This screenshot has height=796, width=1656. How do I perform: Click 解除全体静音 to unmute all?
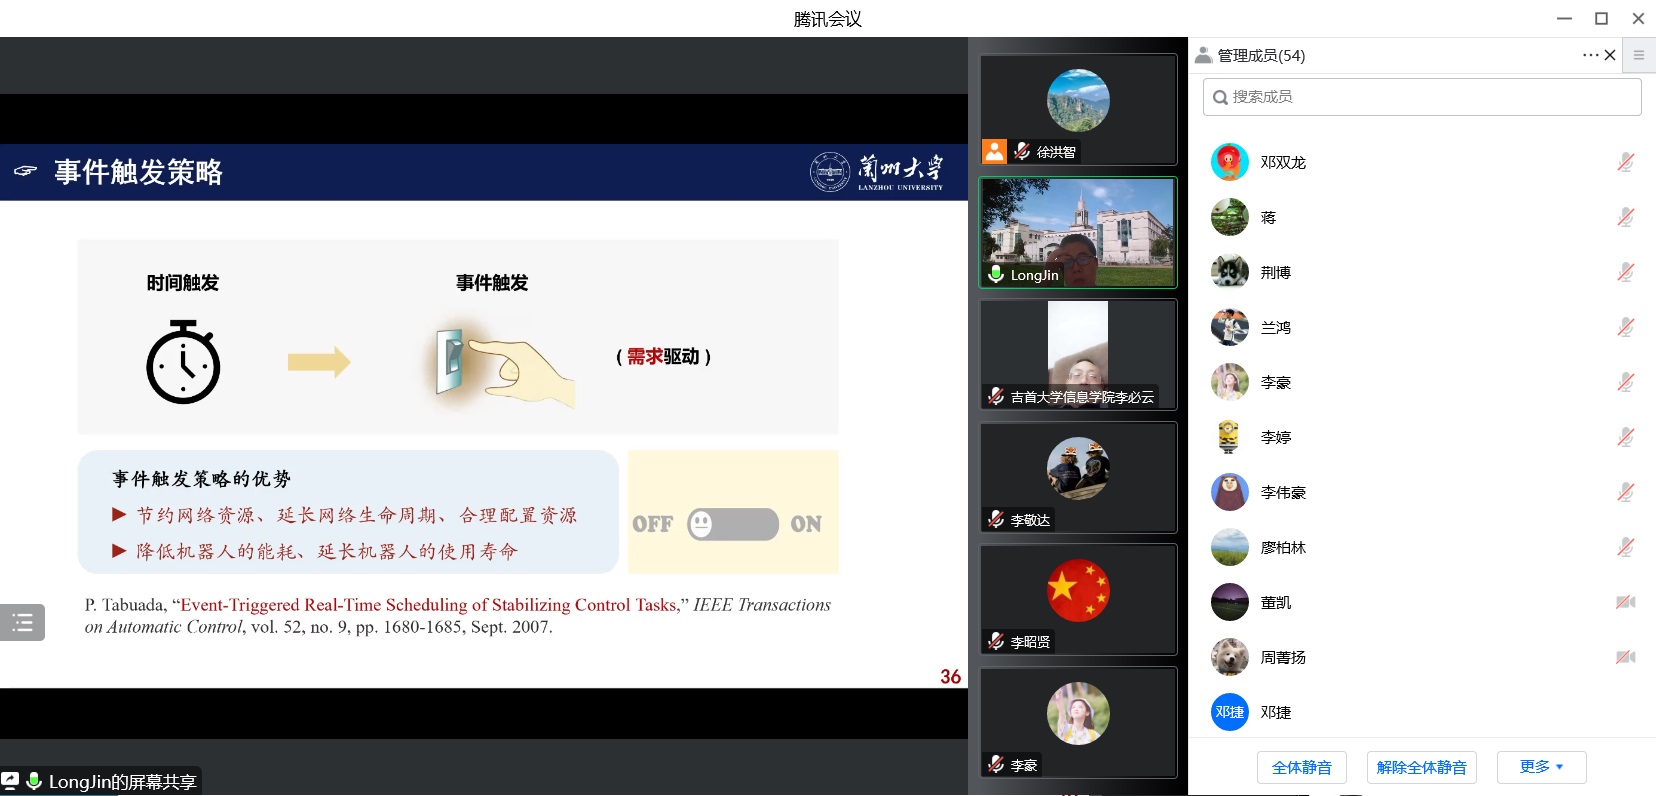click(1422, 767)
